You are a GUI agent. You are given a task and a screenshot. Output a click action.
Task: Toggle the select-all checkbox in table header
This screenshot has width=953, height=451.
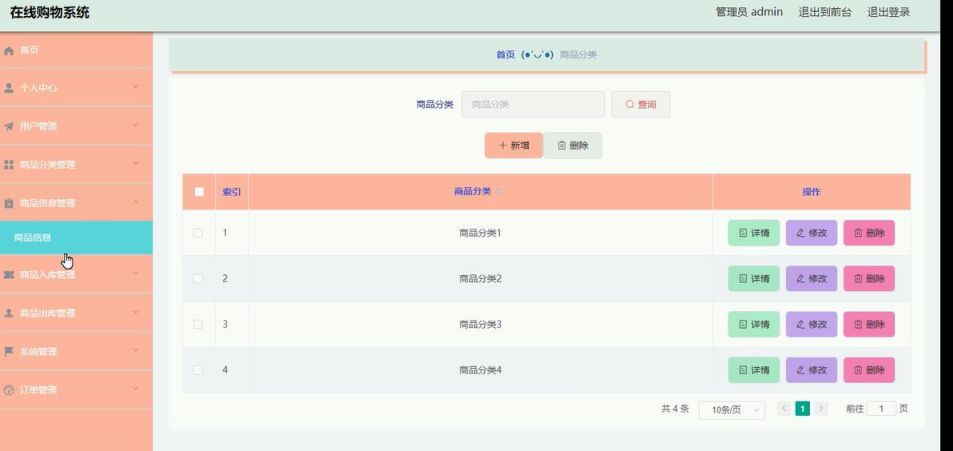(x=199, y=192)
